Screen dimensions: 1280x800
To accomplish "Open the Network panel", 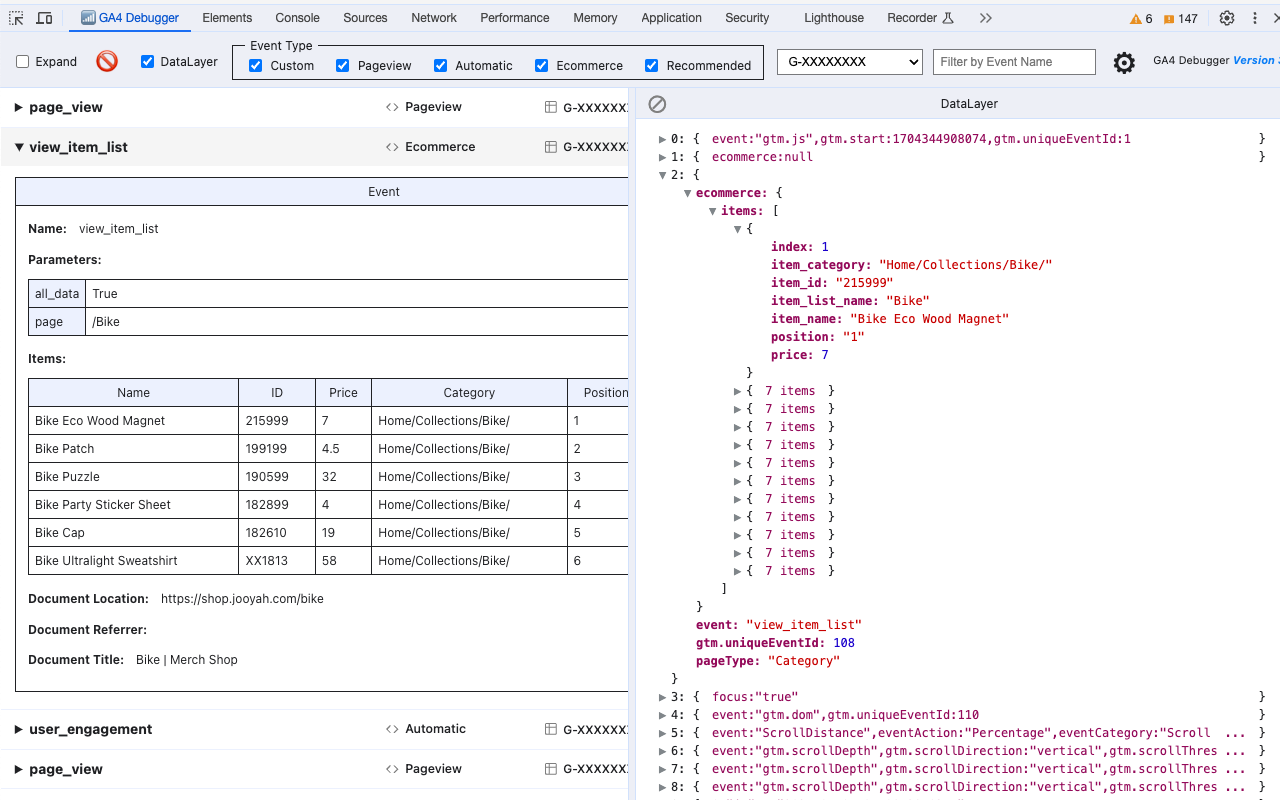I will (433, 17).
